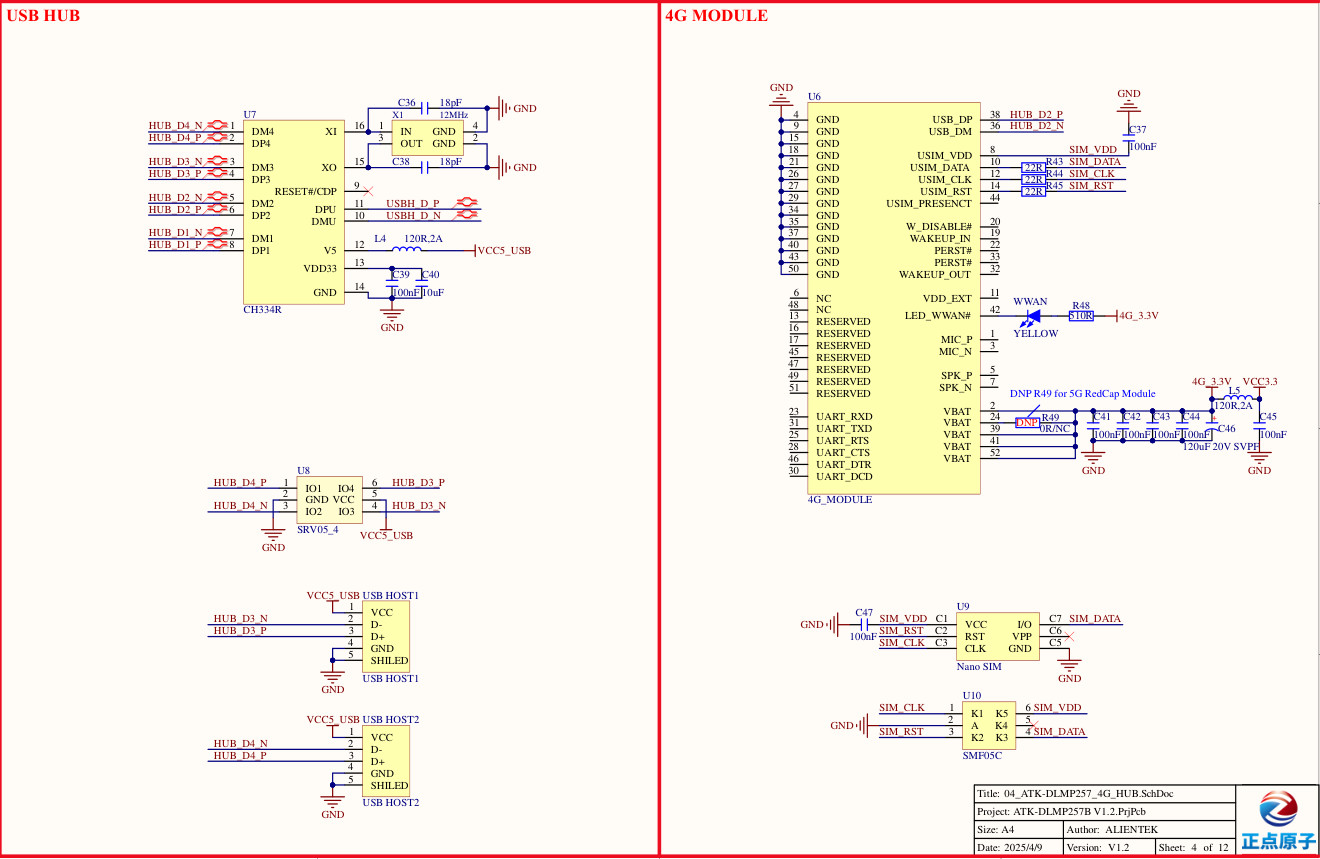The height and width of the screenshot is (859, 1320).
Task: Select inductor L4 120R,2A
Action: pyautogui.click(x=408, y=249)
